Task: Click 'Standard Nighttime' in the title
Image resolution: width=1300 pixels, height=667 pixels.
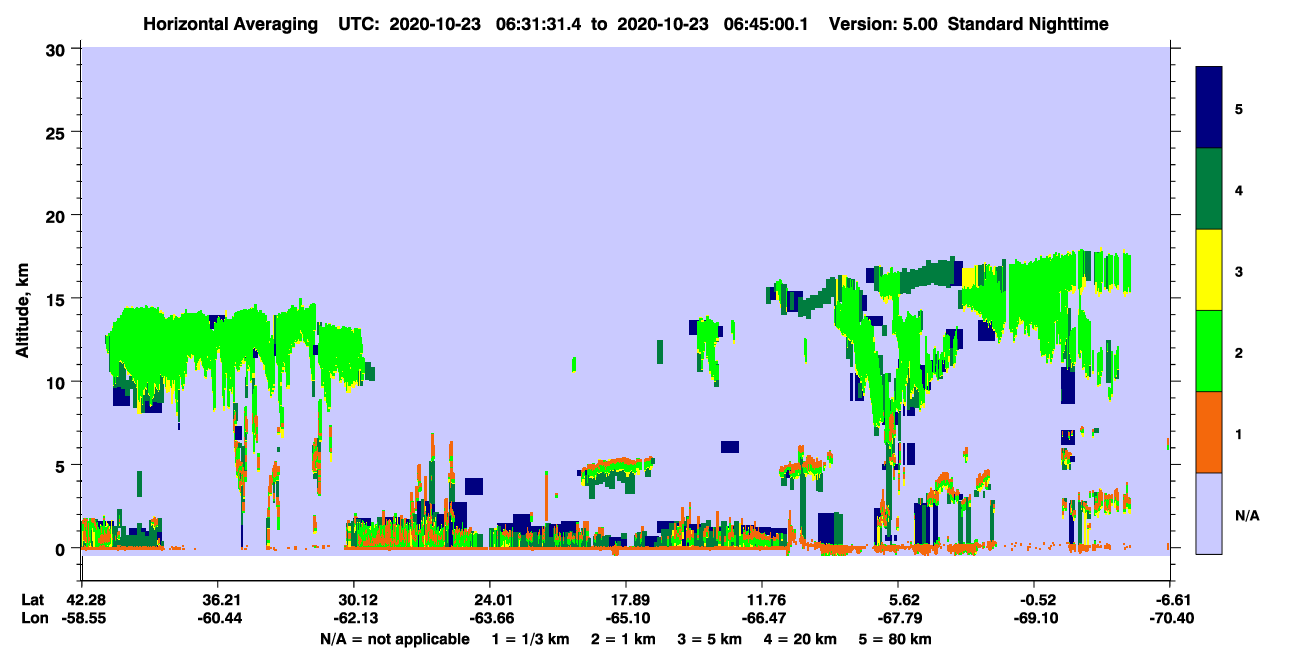Action: 1028,24
